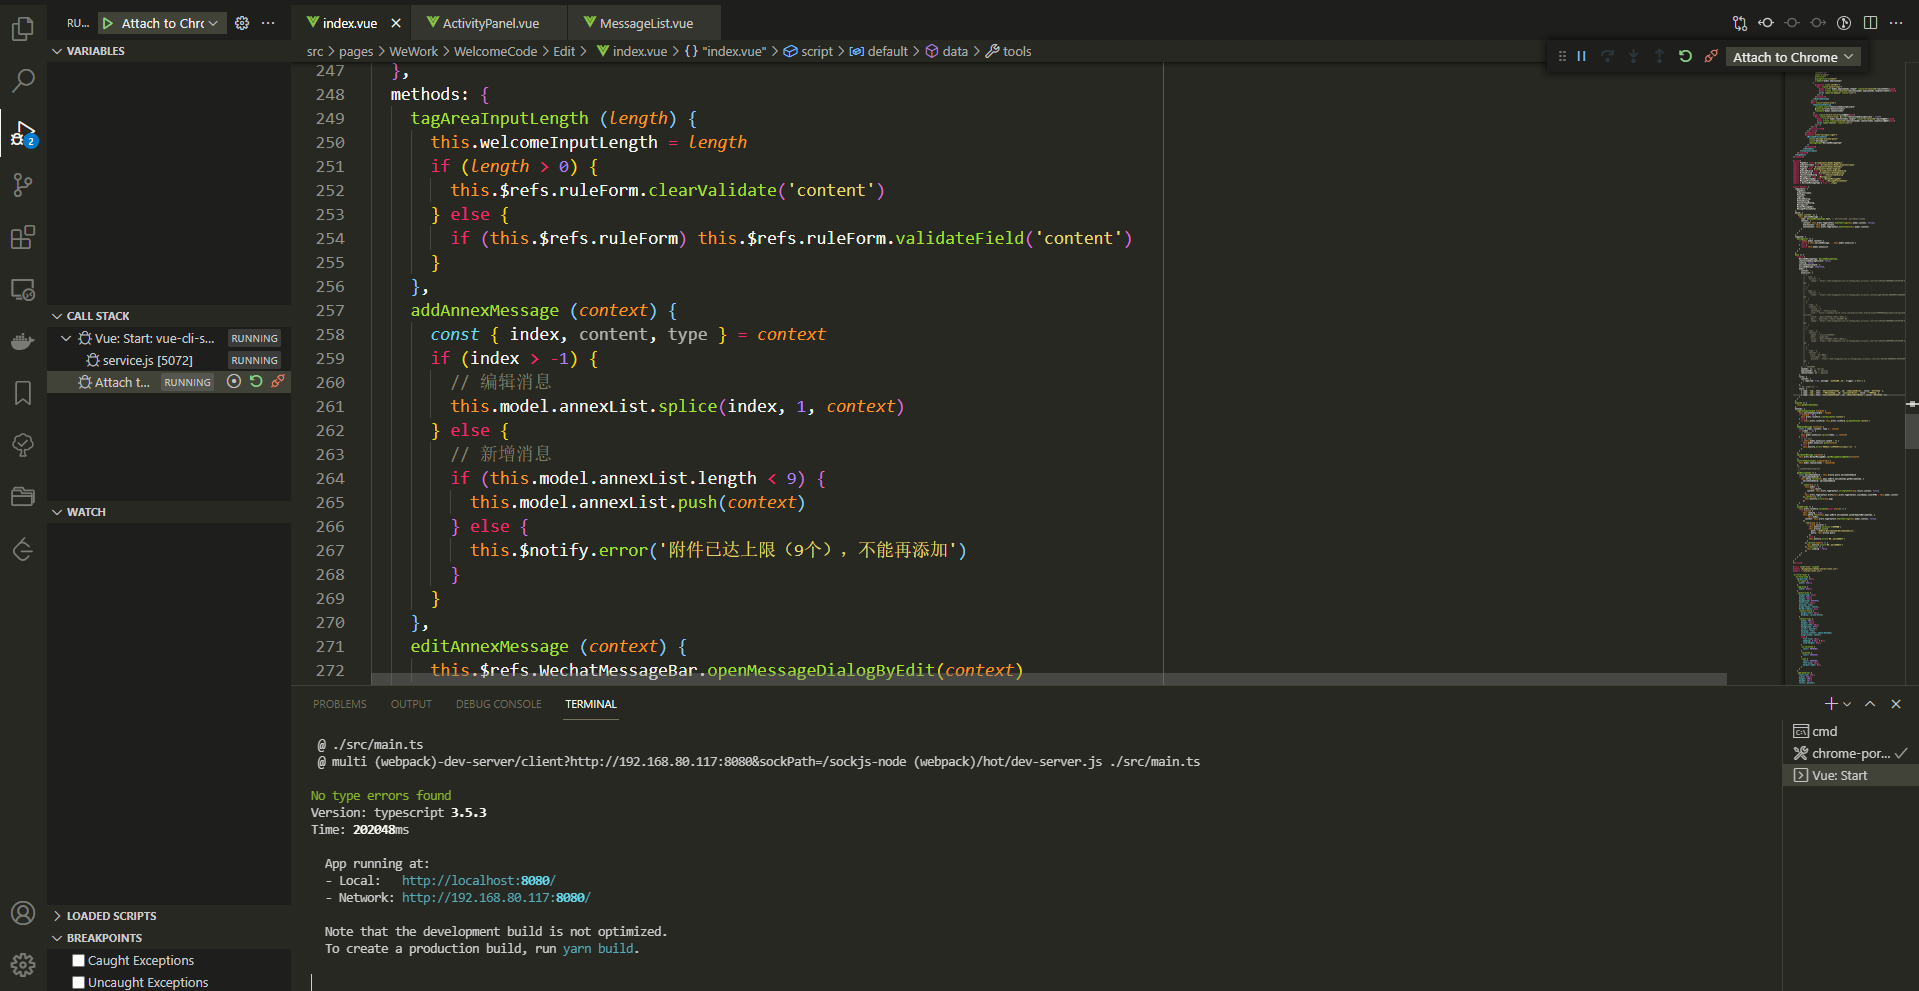Viewport: 1919px width, 991px height.
Task: Expand the Loaded Scripts section
Action: [58, 916]
